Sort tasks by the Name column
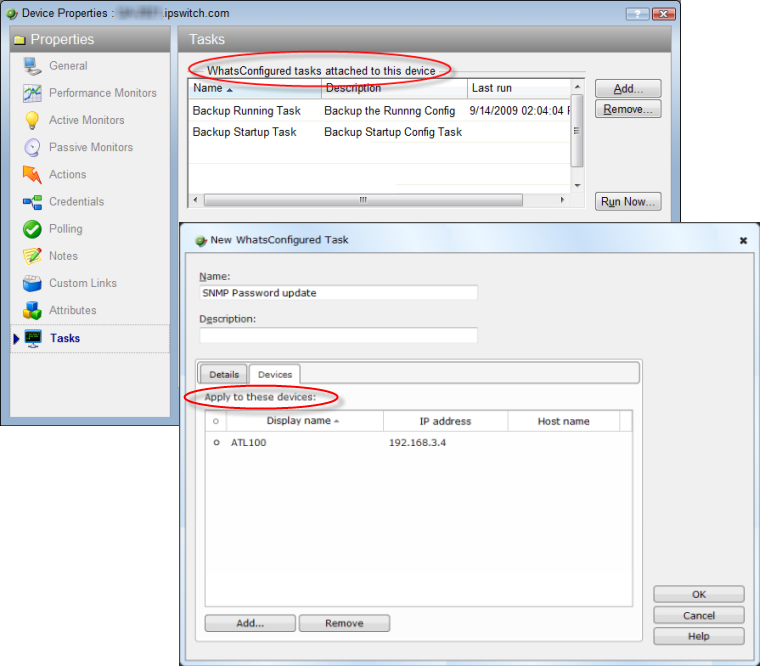Viewport: 766px width, 672px height. [255, 88]
